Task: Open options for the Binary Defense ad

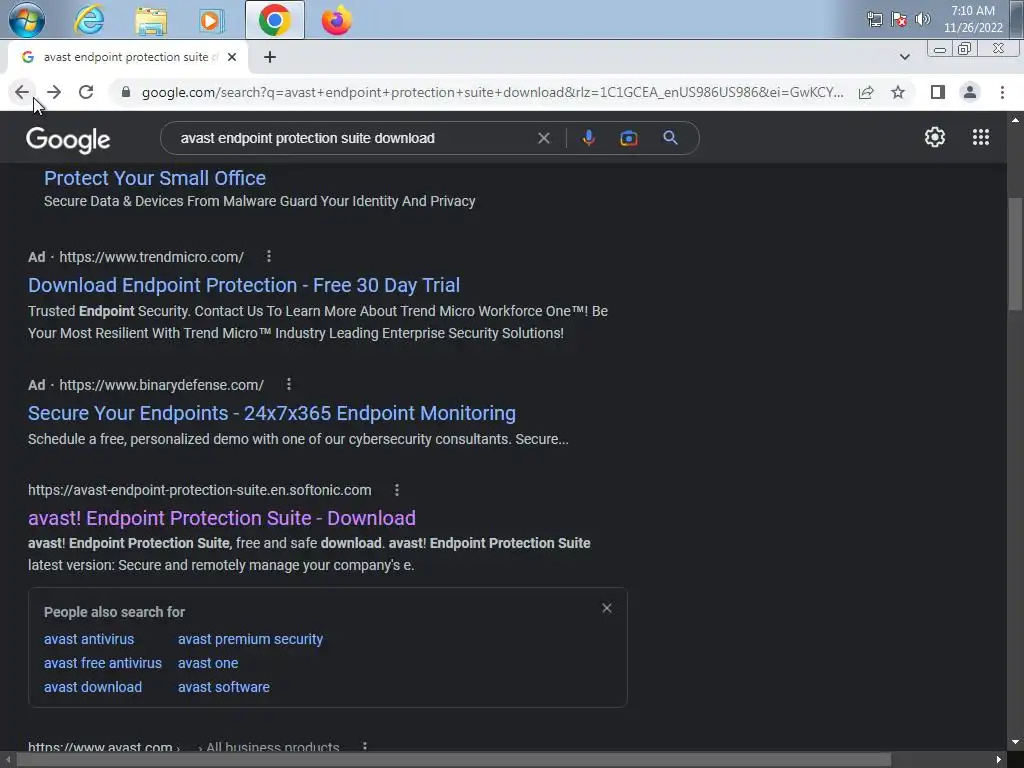Action: coord(289,385)
